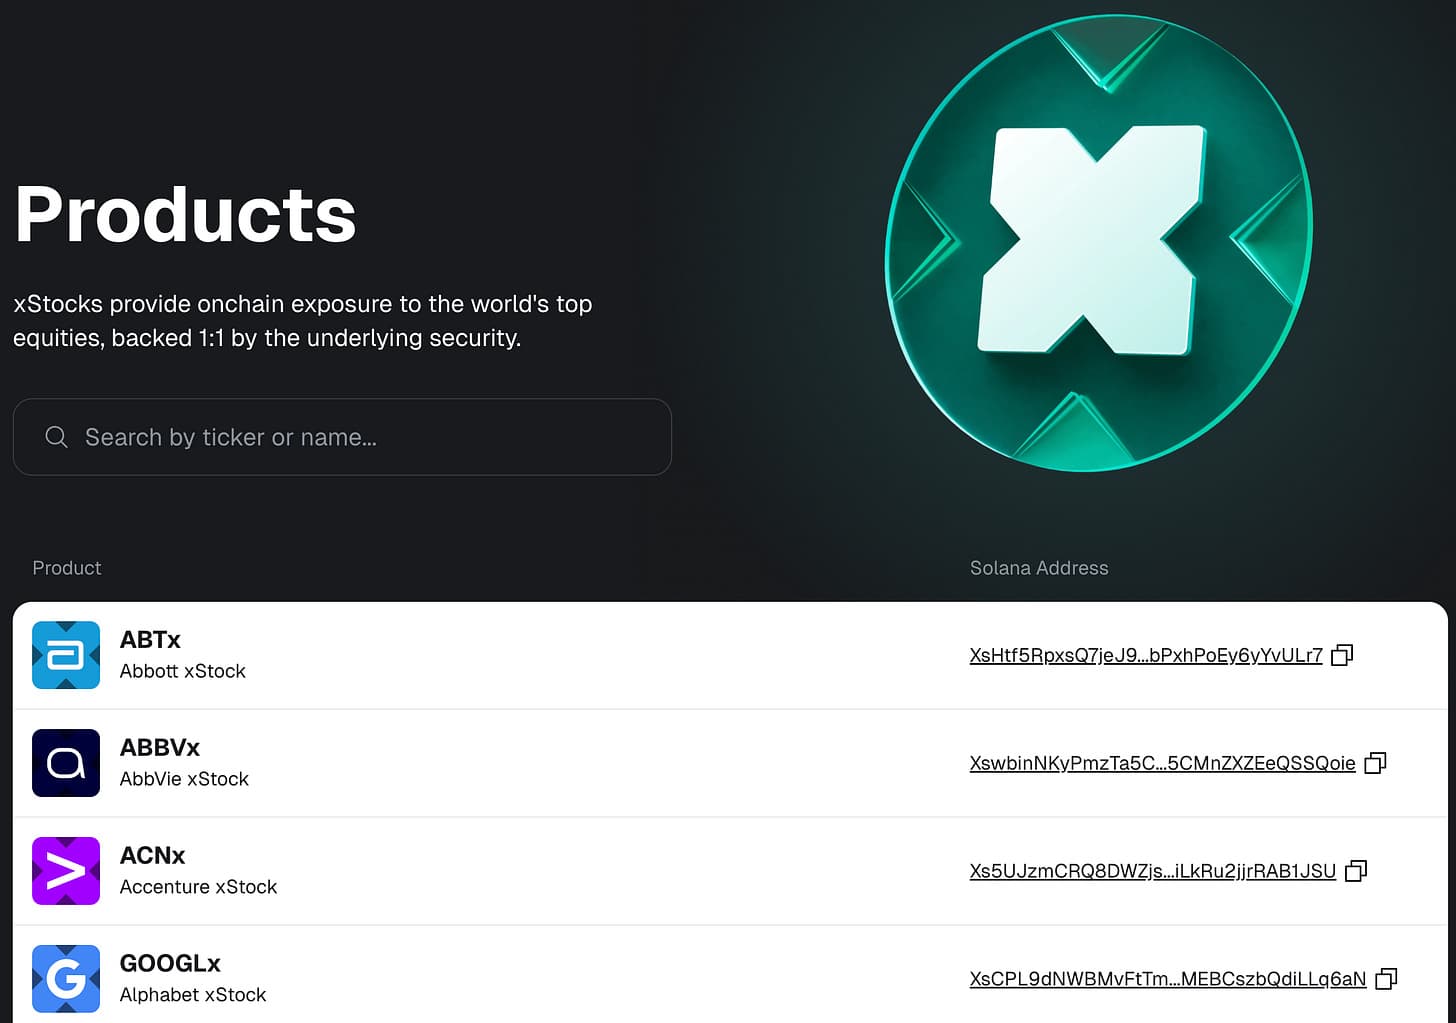The height and width of the screenshot is (1023, 1456).
Task: Click the Alphabet xStock G logo
Action: coord(66,979)
